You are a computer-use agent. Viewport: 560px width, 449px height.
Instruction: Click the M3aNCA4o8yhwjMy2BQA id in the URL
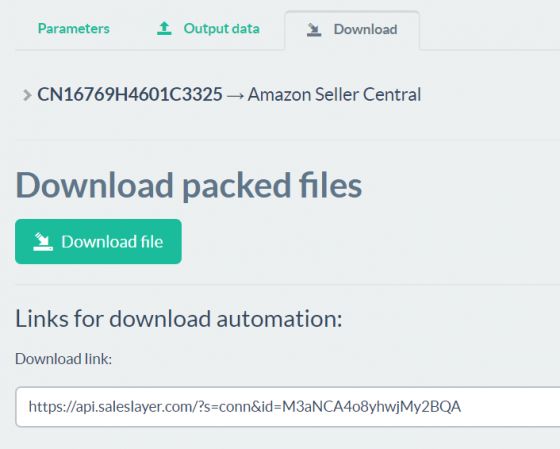(x=371, y=406)
